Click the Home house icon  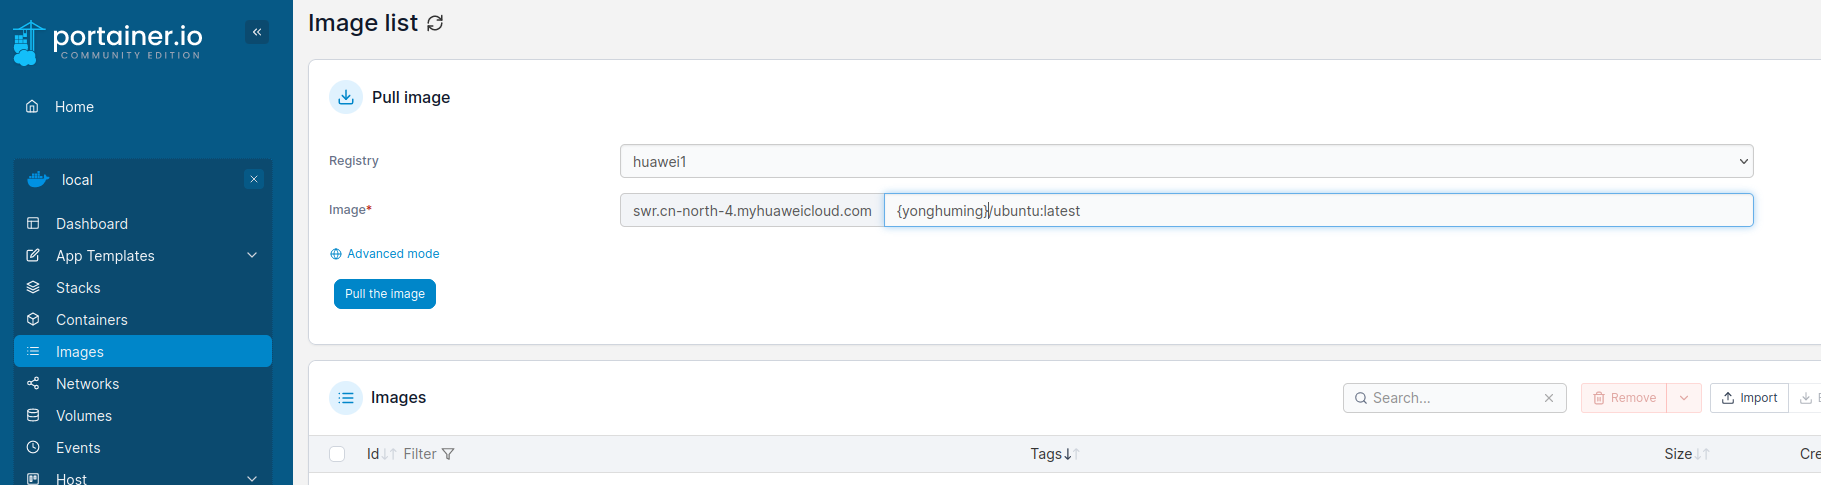tap(32, 106)
